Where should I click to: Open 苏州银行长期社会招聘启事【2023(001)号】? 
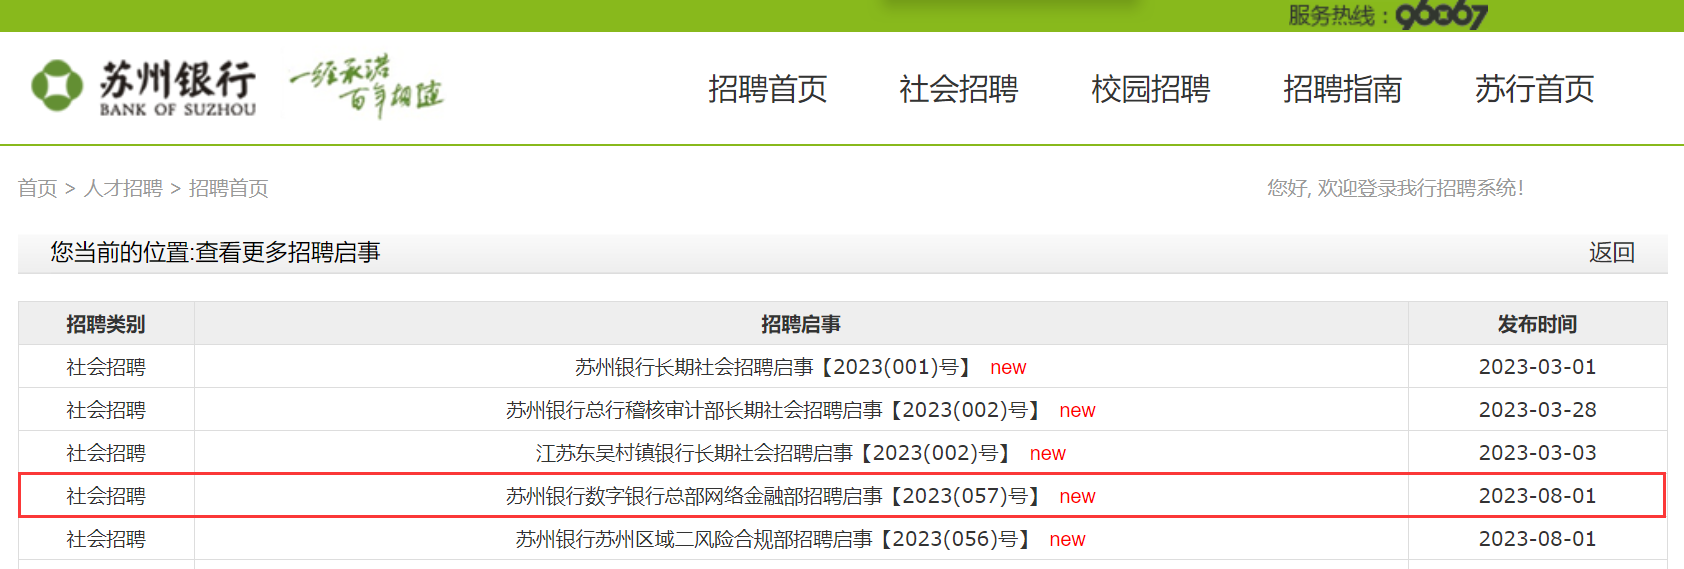[774, 367]
